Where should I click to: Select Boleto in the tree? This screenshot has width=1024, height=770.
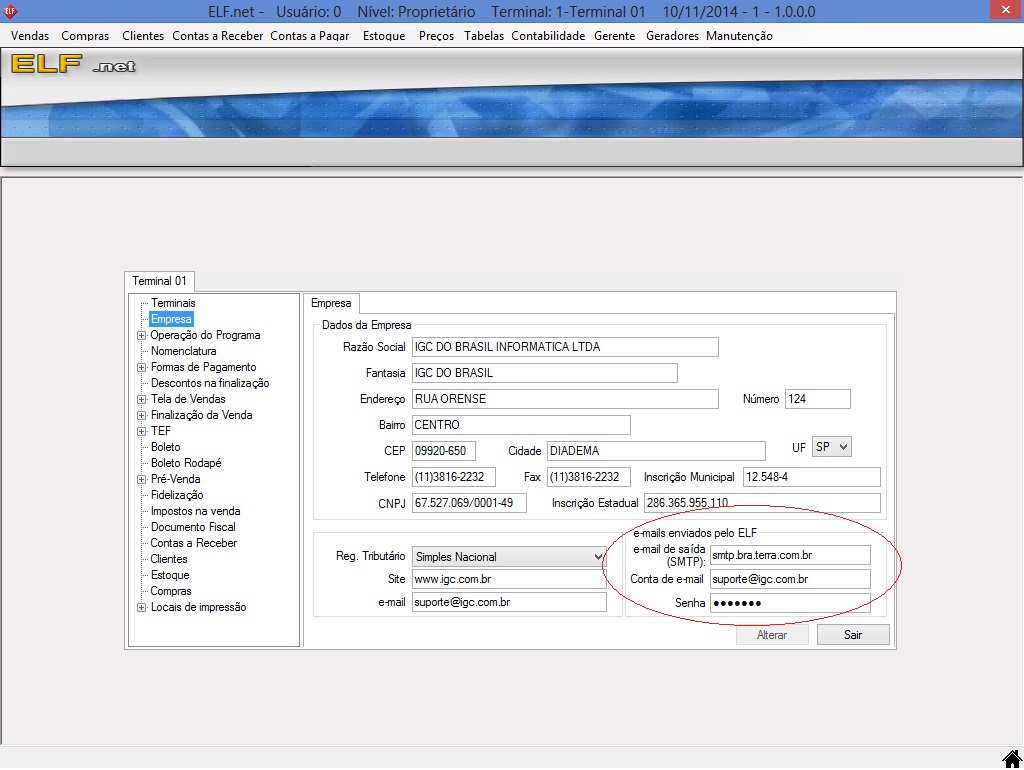[x=165, y=447]
